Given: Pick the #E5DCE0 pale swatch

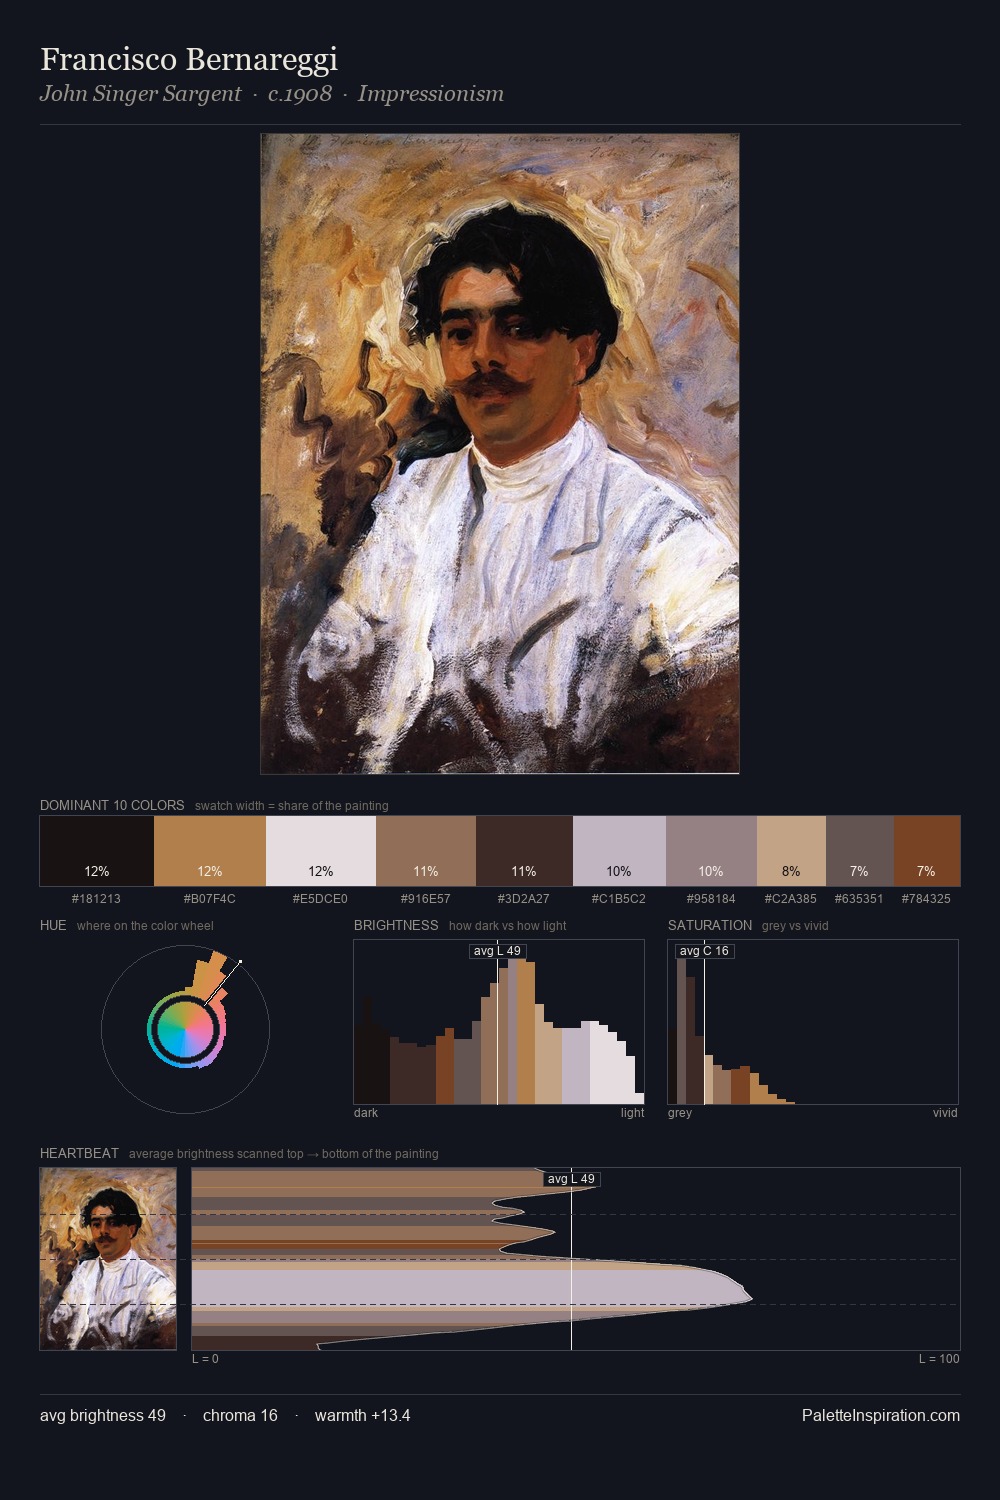Looking at the screenshot, I should (x=321, y=851).
